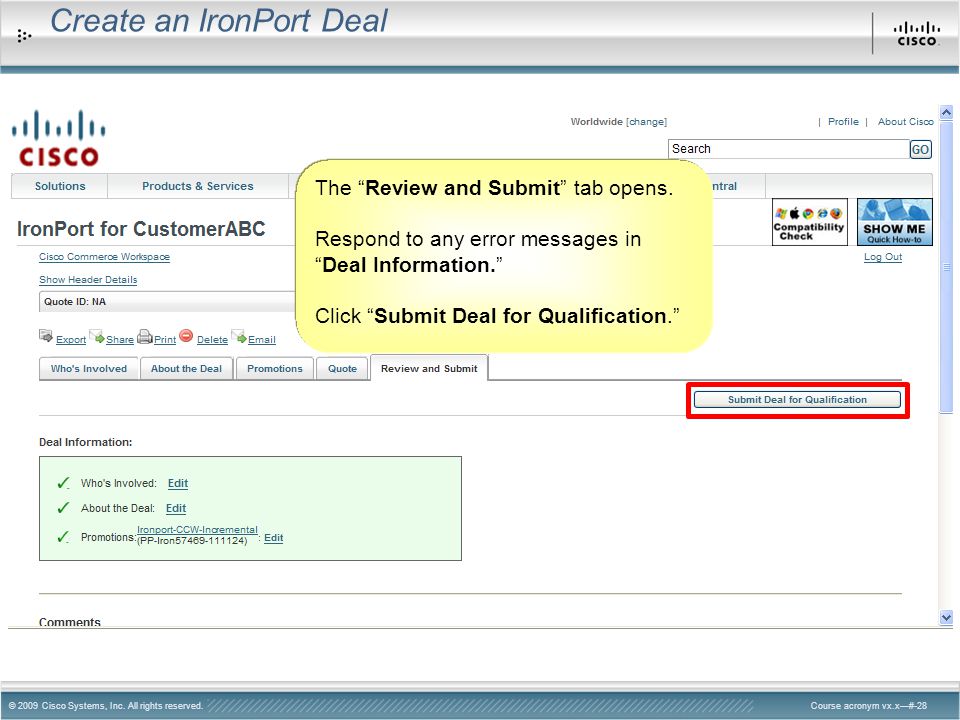
Task: Click the Share link text
Action: pos(120,340)
